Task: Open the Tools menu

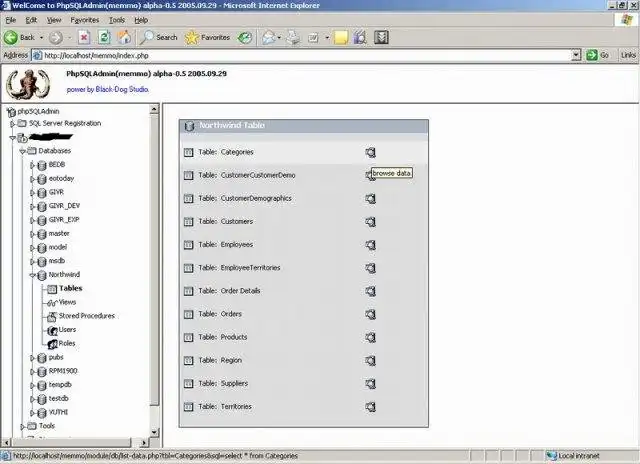Action: pyautogui.click(x=117, y=20)
